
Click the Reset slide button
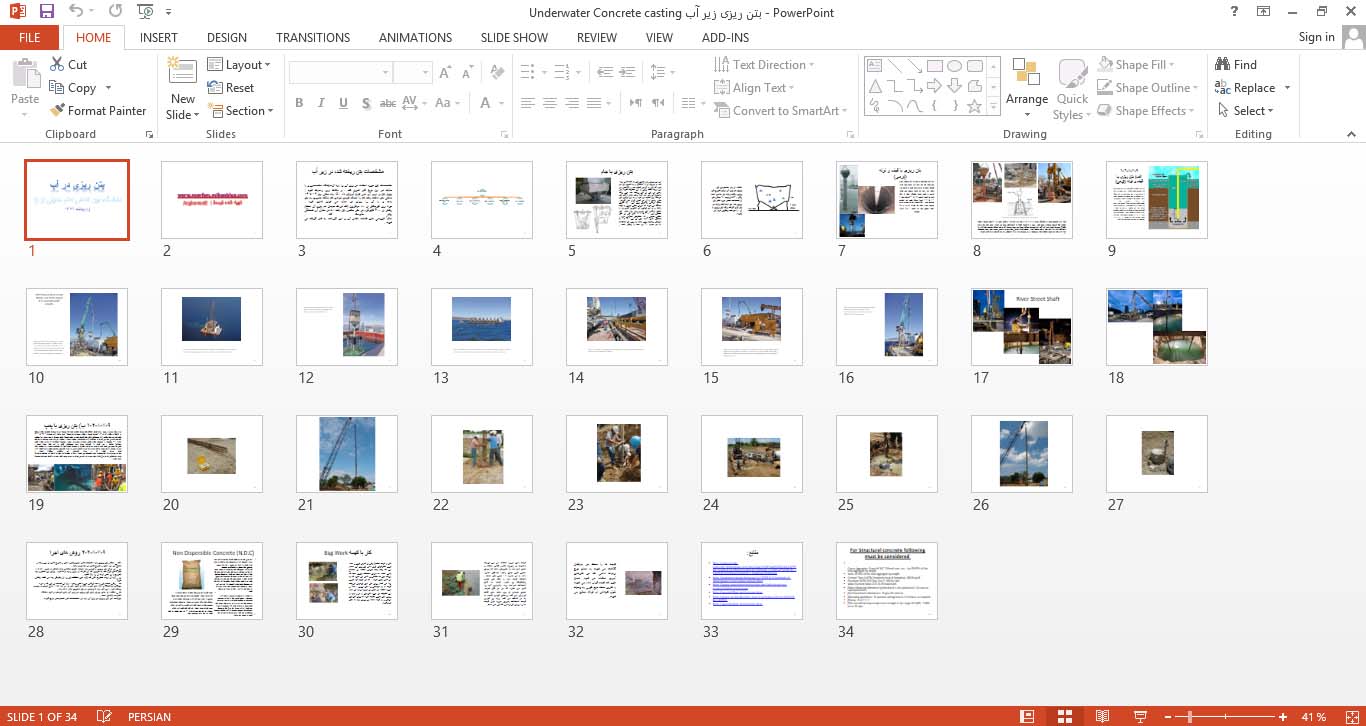(x=231, y=88)
